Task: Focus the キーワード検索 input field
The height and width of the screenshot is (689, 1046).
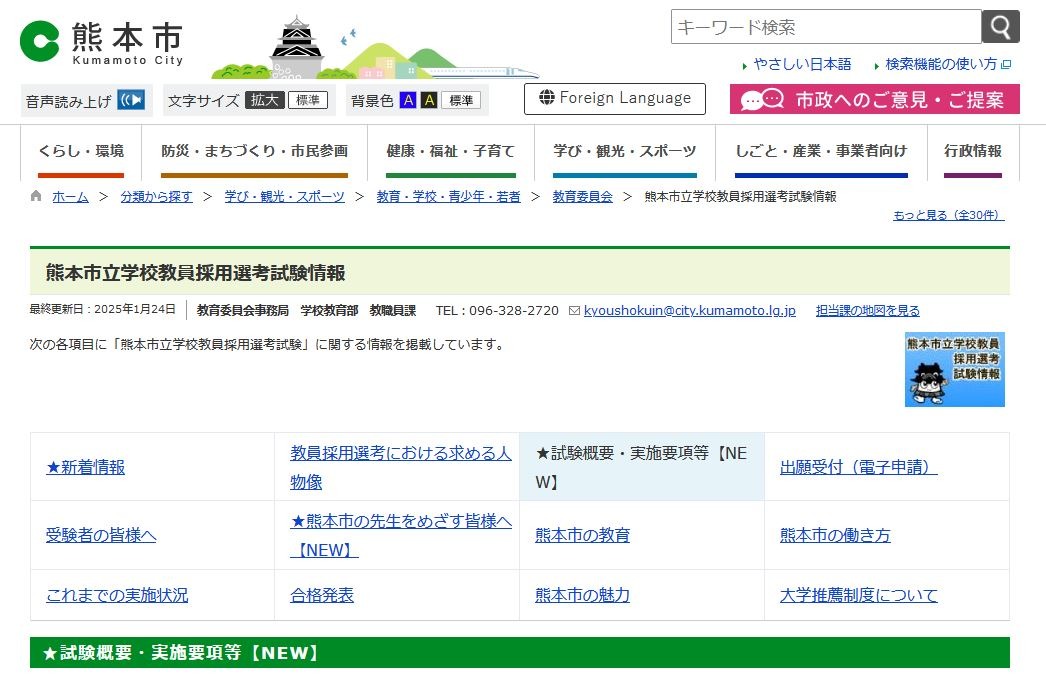Action: pyautogui.click(x=826, y=27)
